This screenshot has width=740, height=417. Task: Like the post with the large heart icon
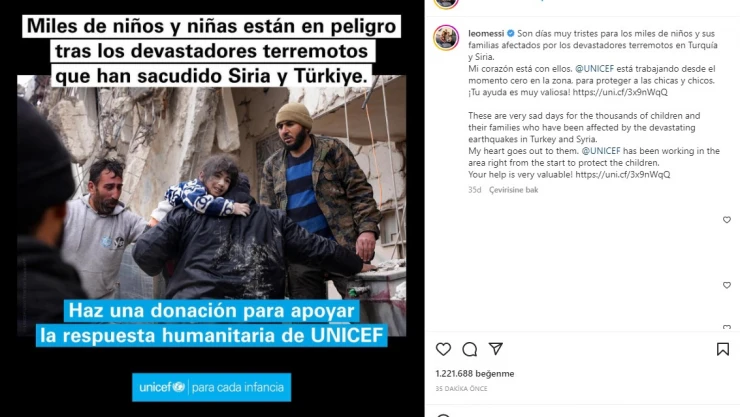tap(443, 349)
